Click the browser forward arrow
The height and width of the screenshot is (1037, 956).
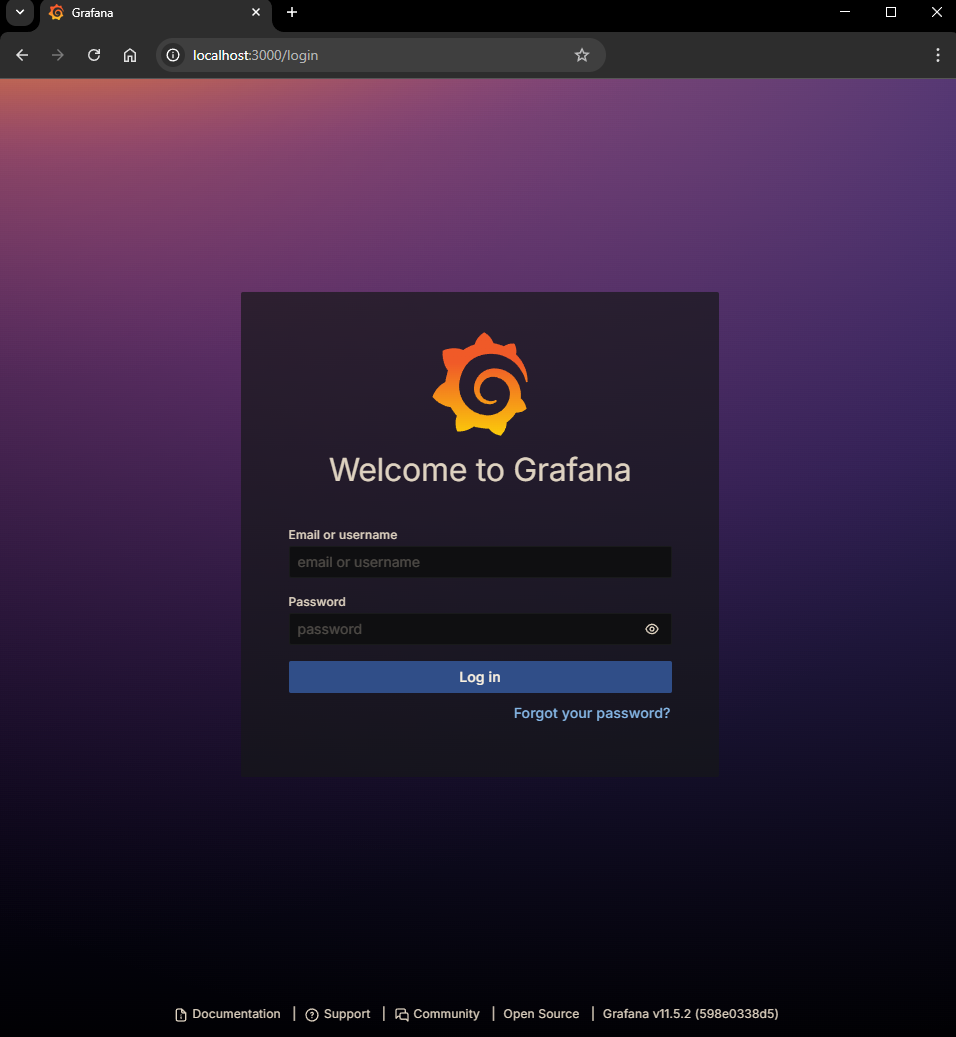click(58, 55)
